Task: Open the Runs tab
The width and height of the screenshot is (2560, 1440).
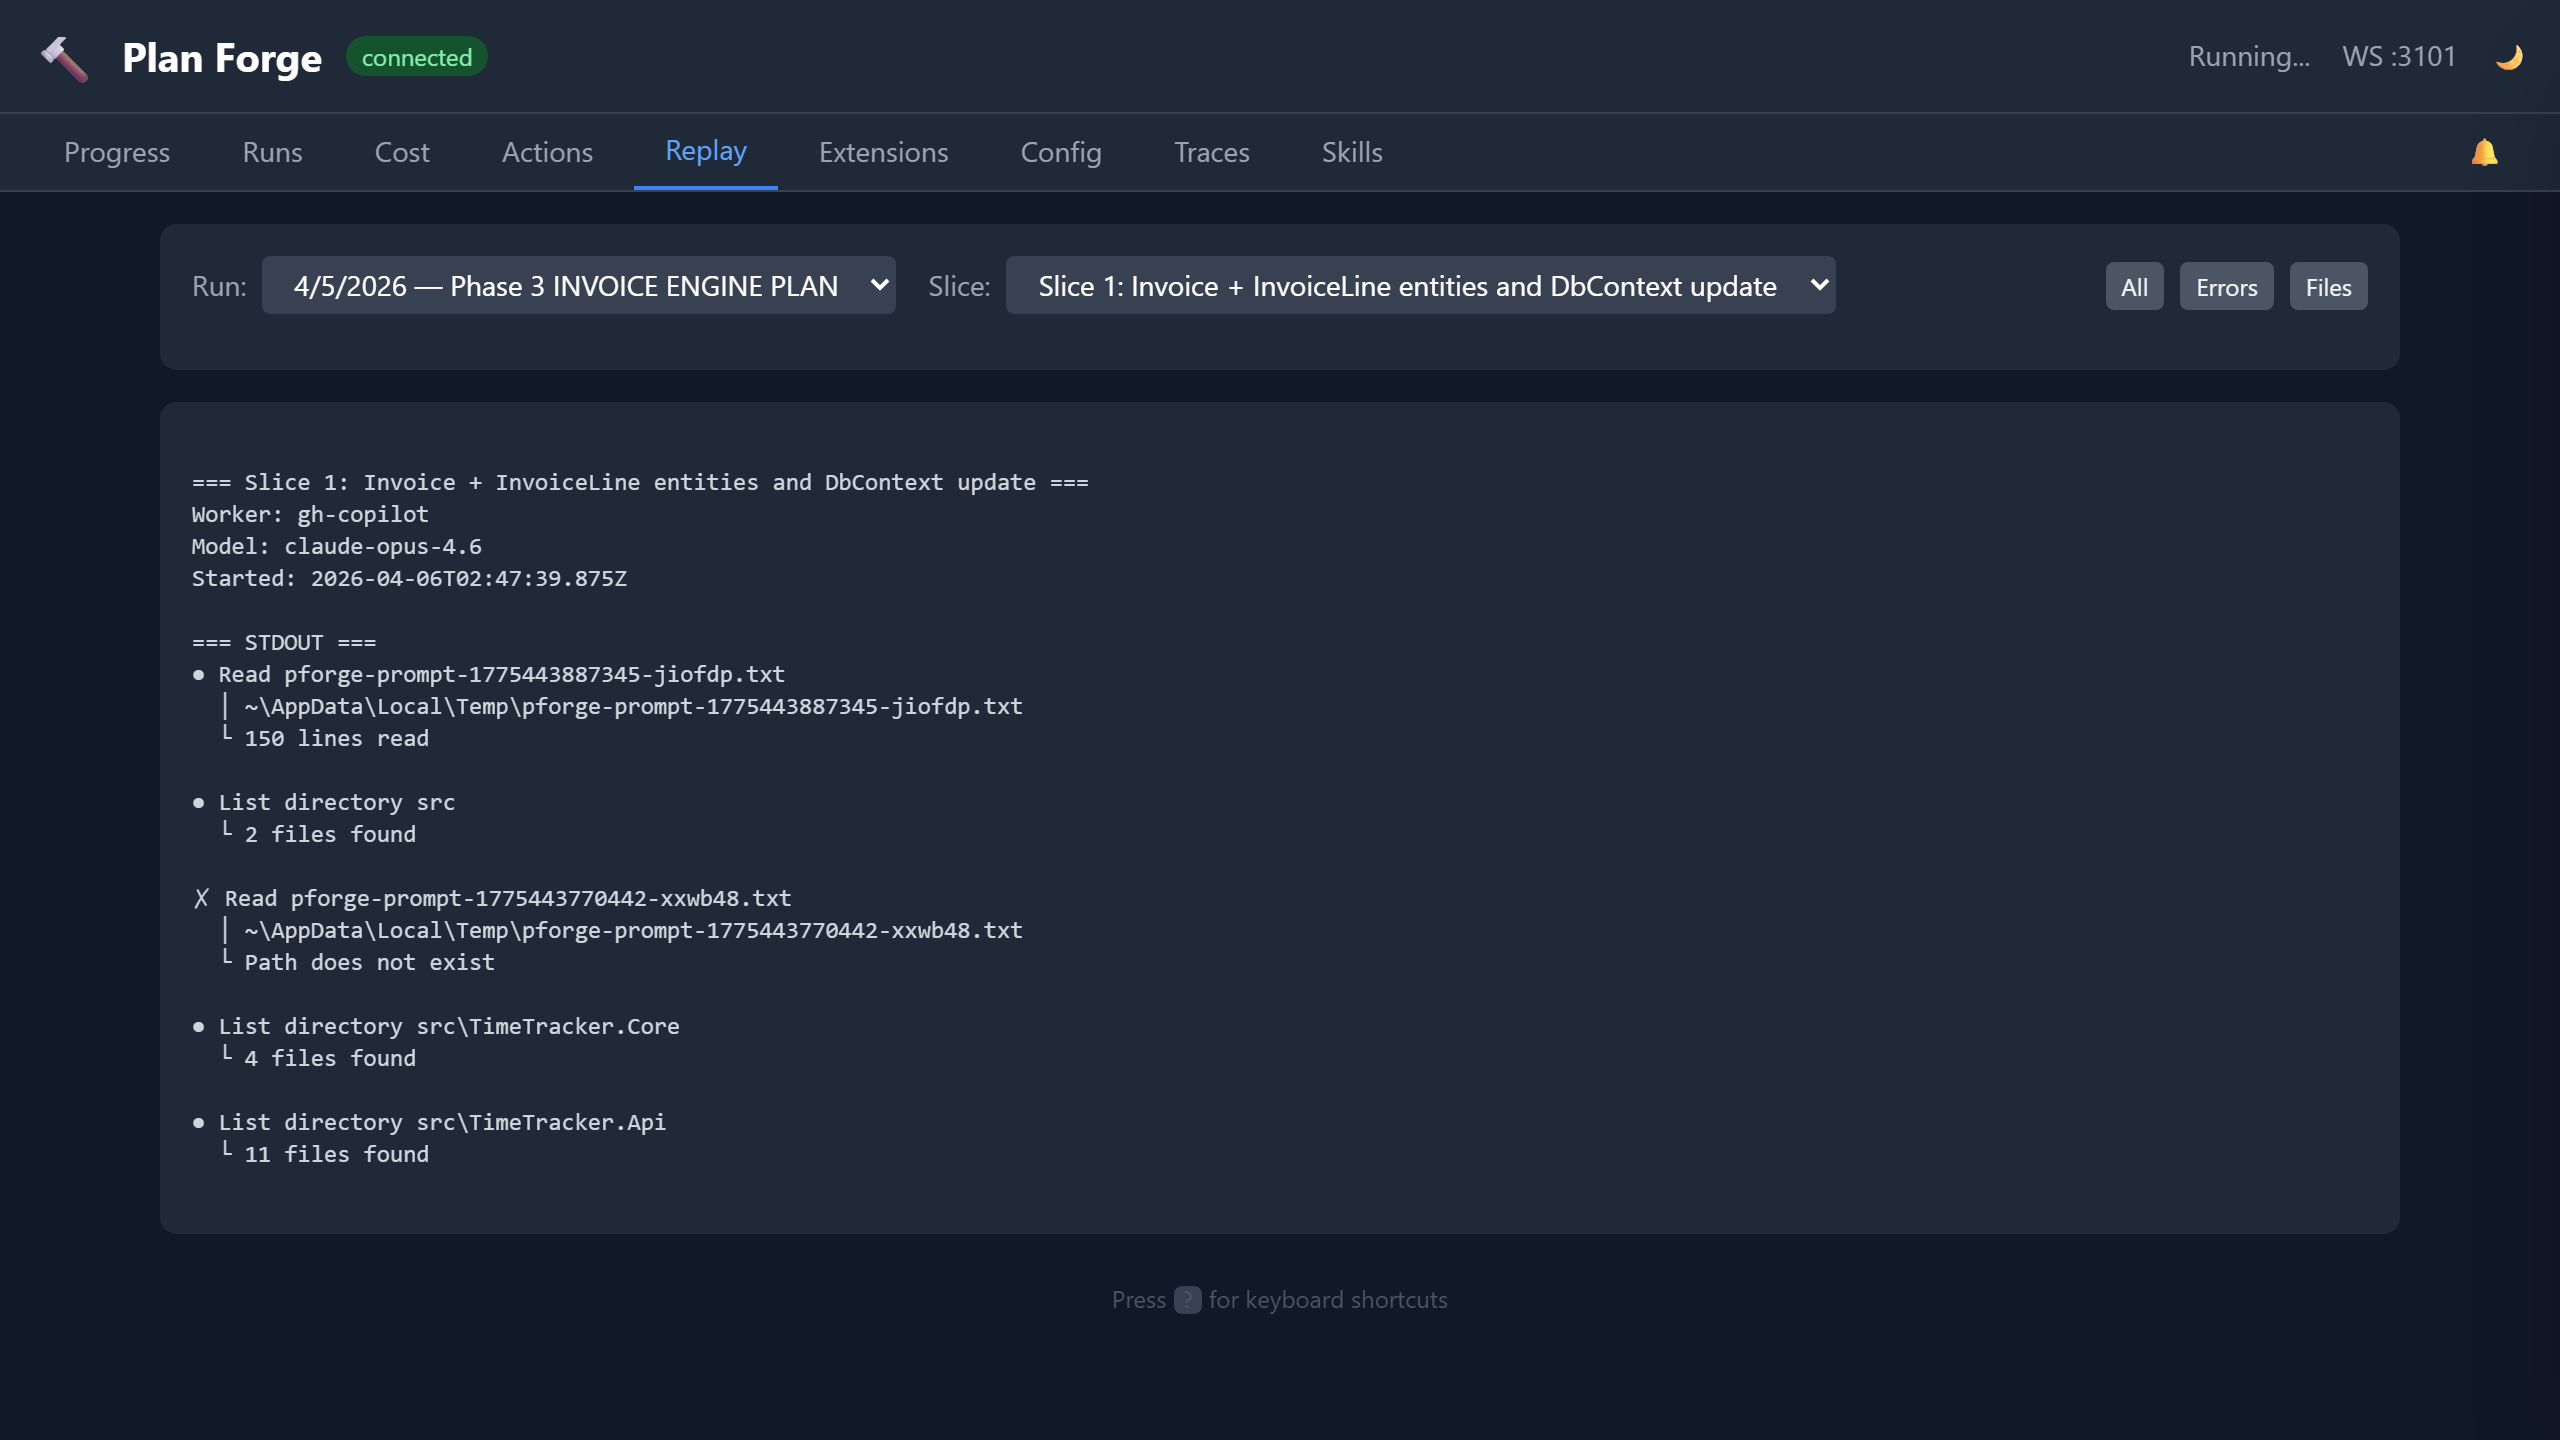Action: click(x=272, y=153)
